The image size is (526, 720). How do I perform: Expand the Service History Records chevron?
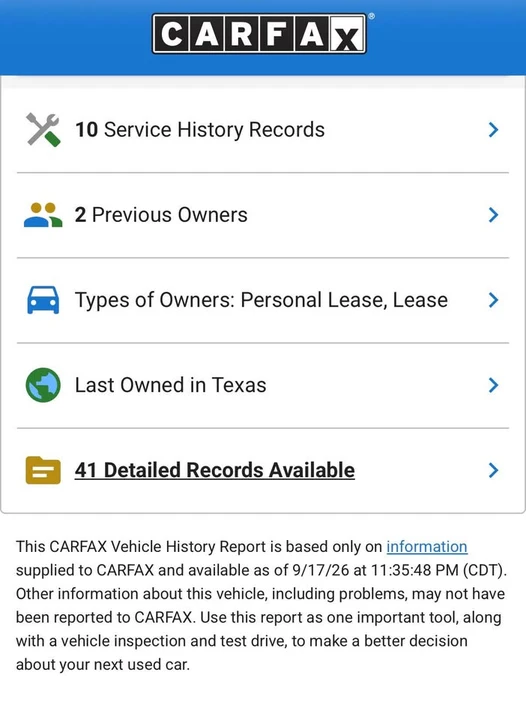tap(493, 130)
